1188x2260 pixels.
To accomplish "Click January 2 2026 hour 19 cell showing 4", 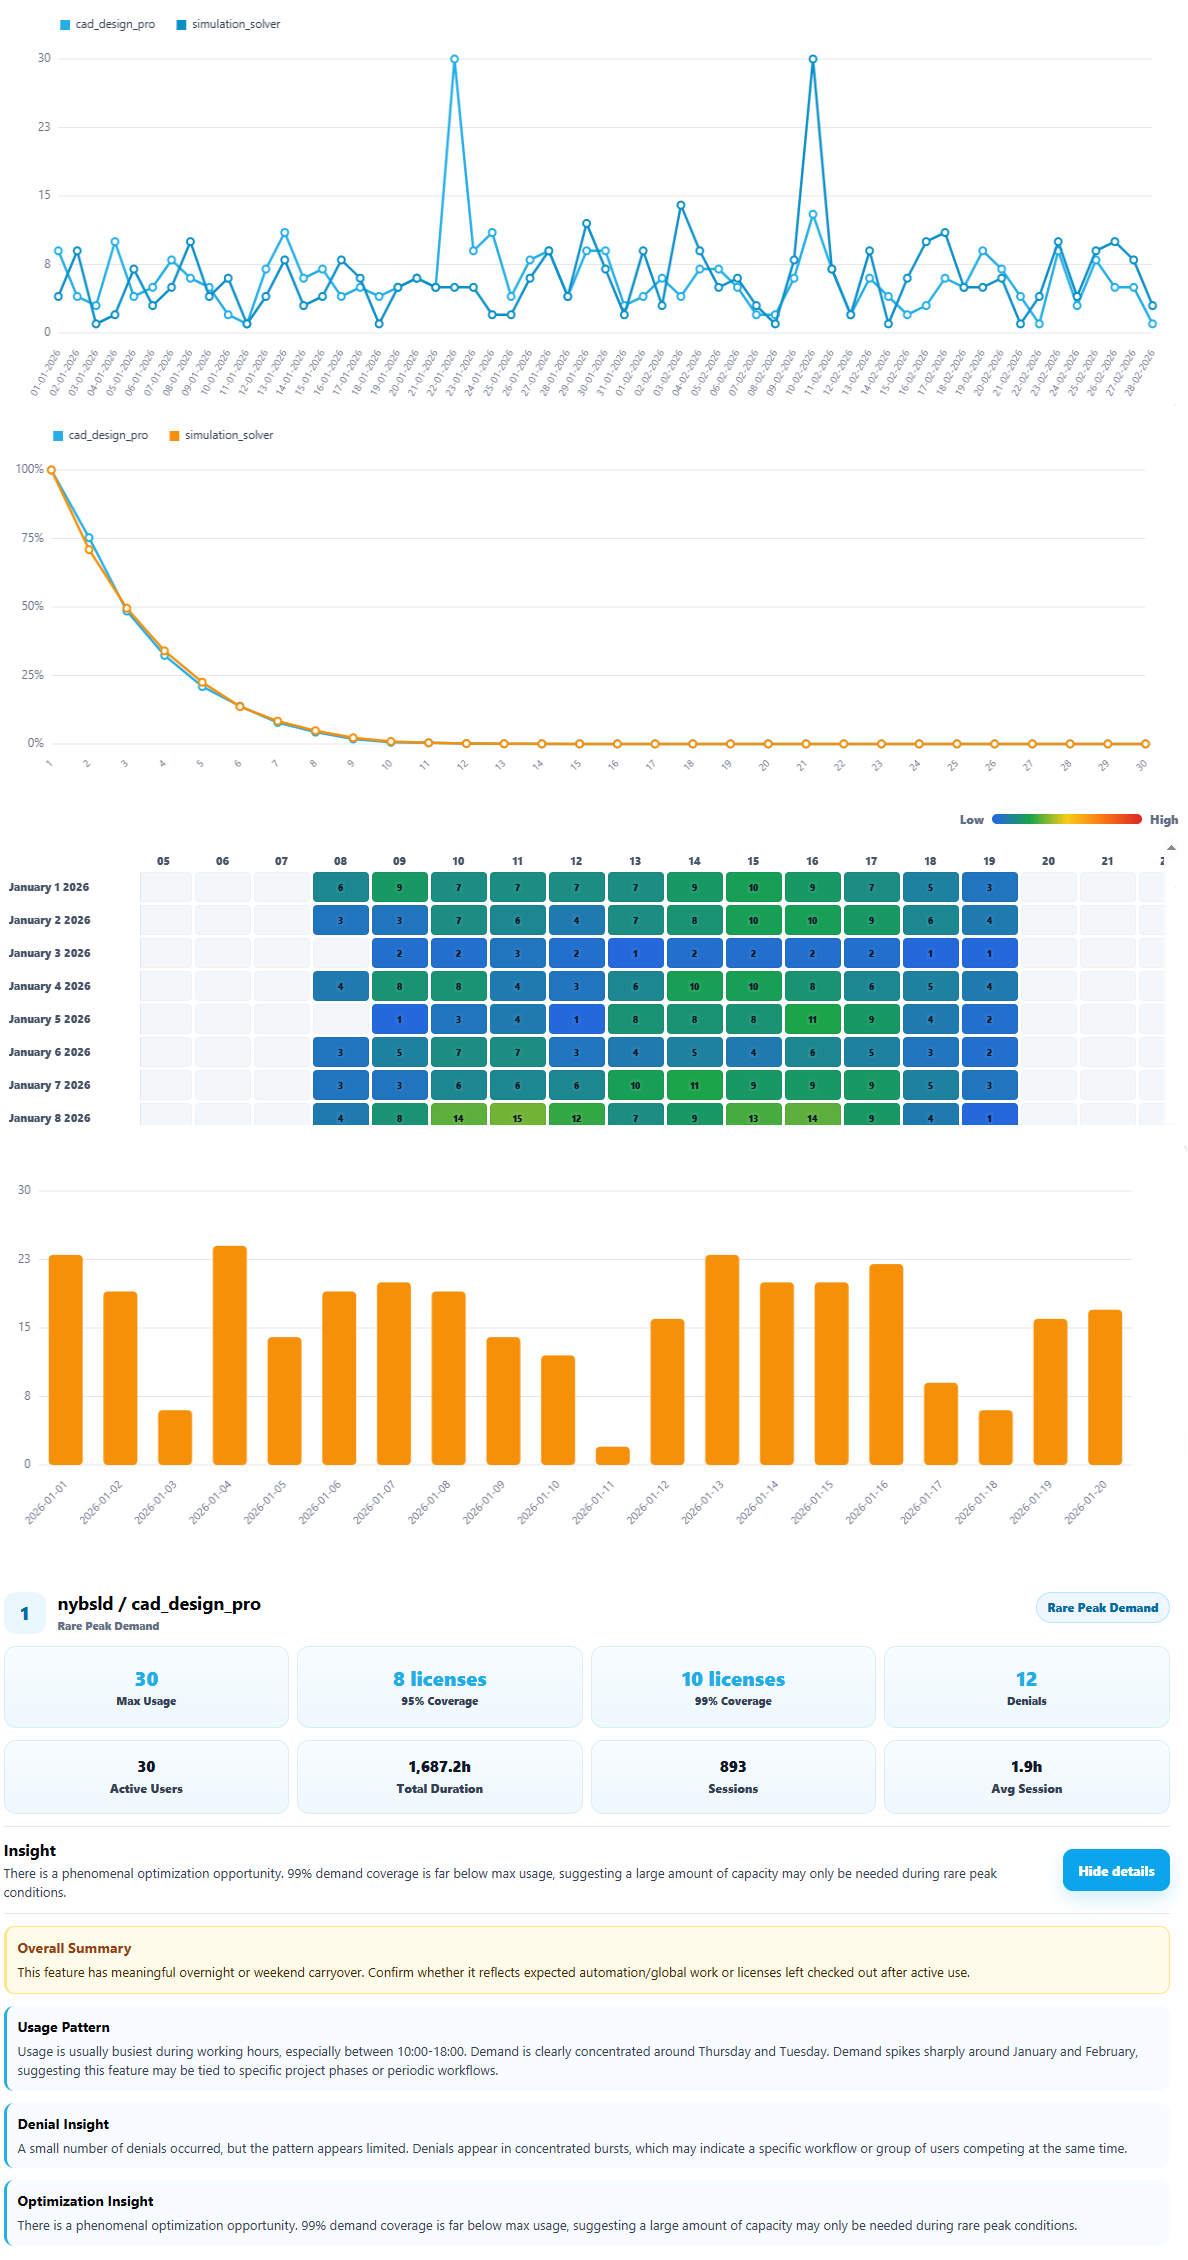I will 989,920.
